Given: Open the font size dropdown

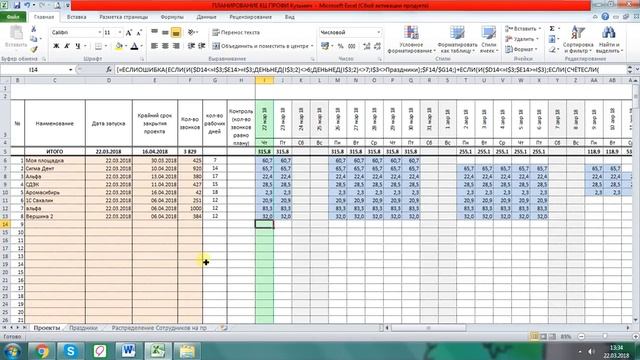Looking at the screenshot, I should pyautogui.click(x=120, y=32).
